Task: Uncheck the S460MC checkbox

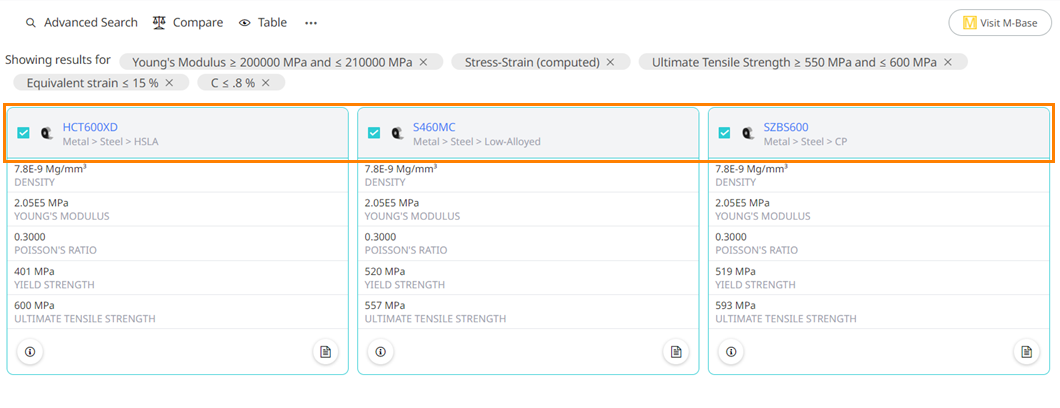Action: [x=374, y=132]
